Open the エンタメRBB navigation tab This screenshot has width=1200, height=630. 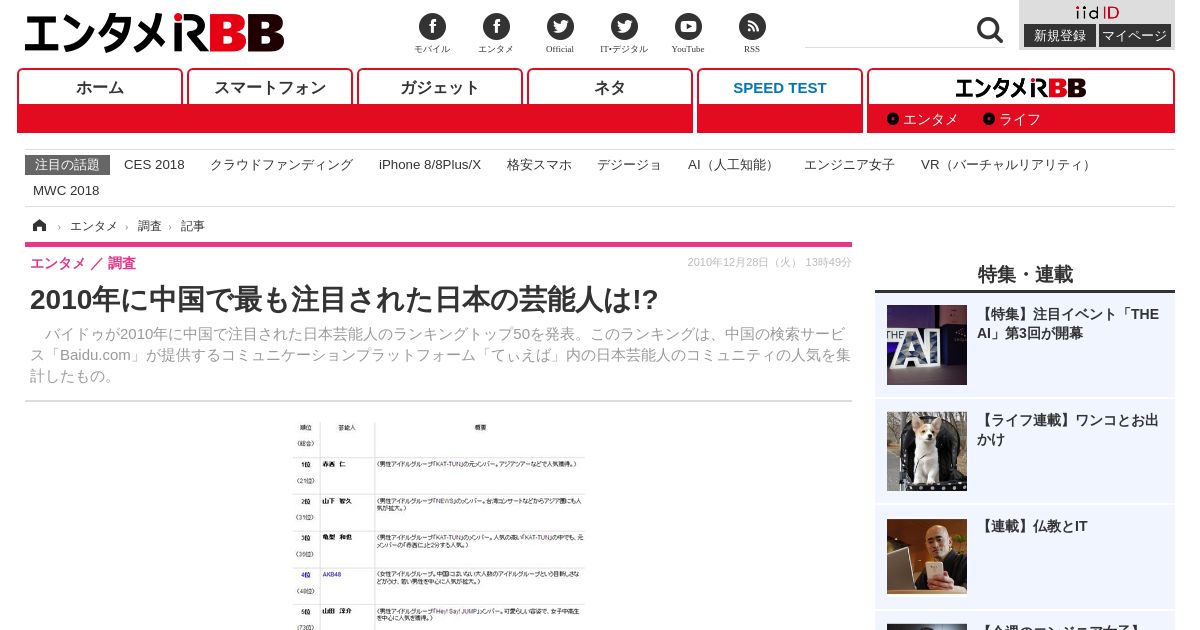click(1021, 87)
